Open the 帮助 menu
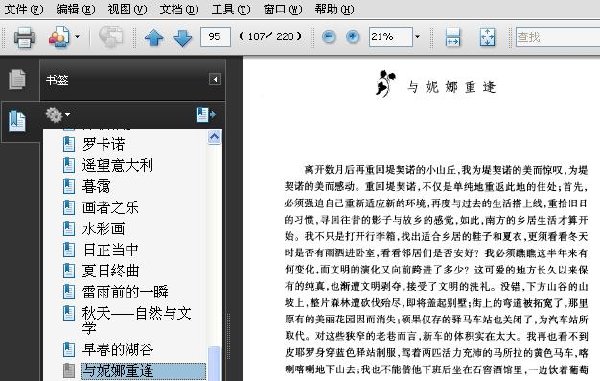600x381 pixels. tap(334, 9)
